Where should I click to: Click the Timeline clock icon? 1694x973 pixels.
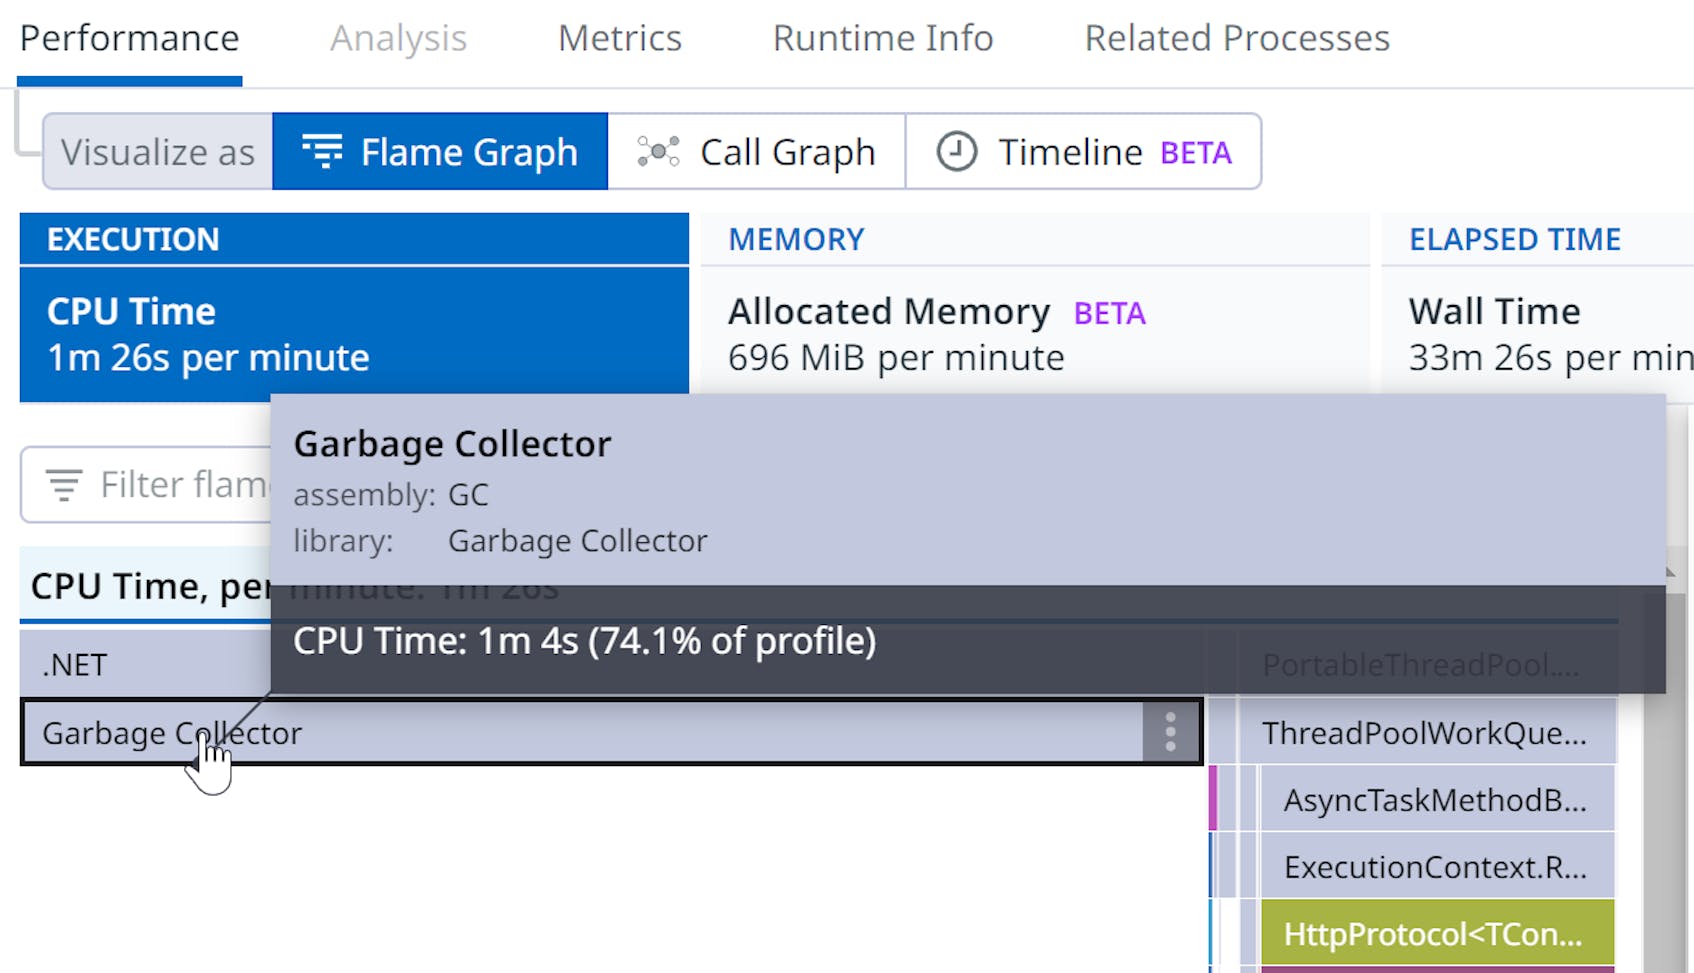point(955,152)
